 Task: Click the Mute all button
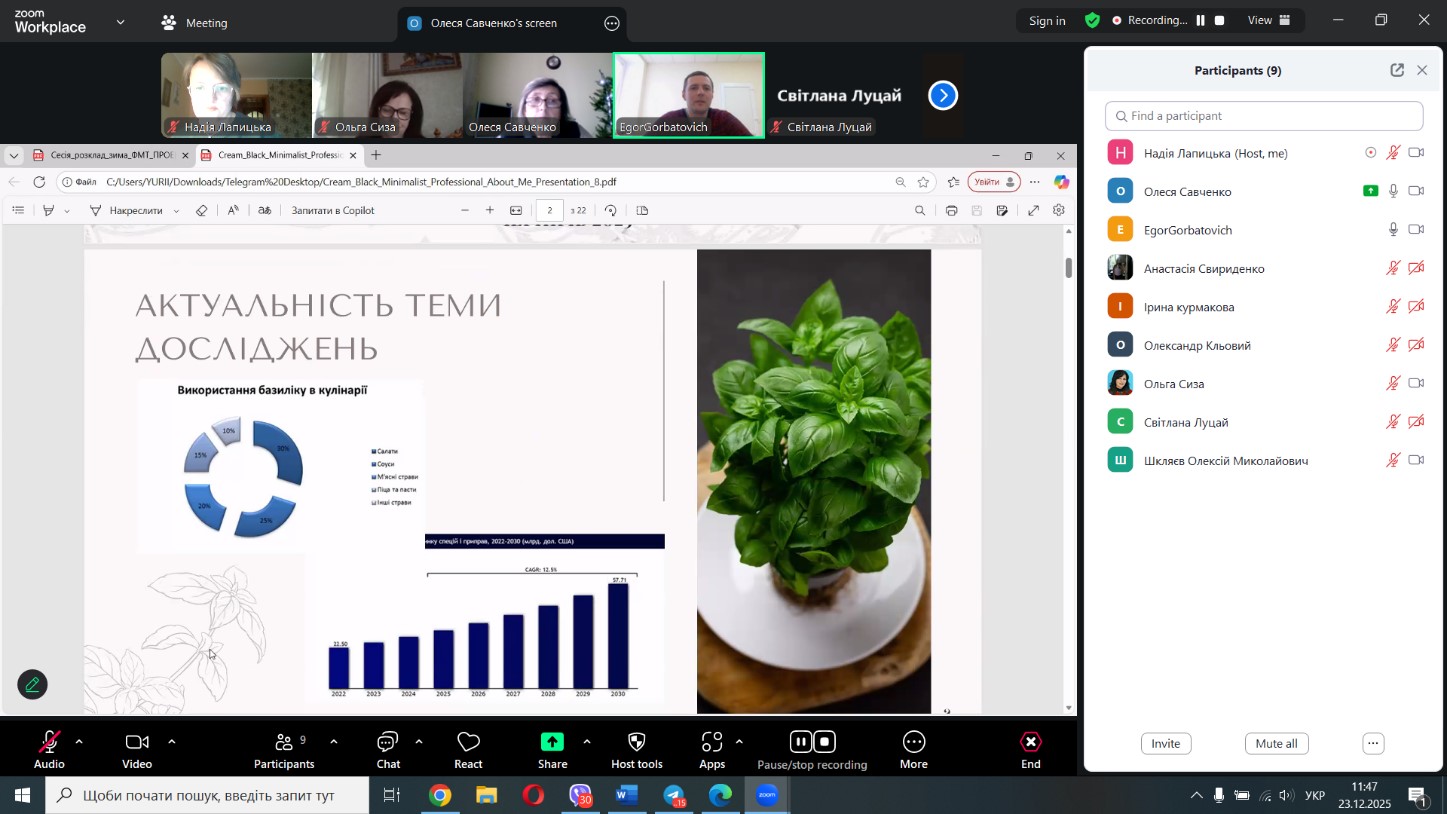pyautogui.click(x=1276, y=743)
